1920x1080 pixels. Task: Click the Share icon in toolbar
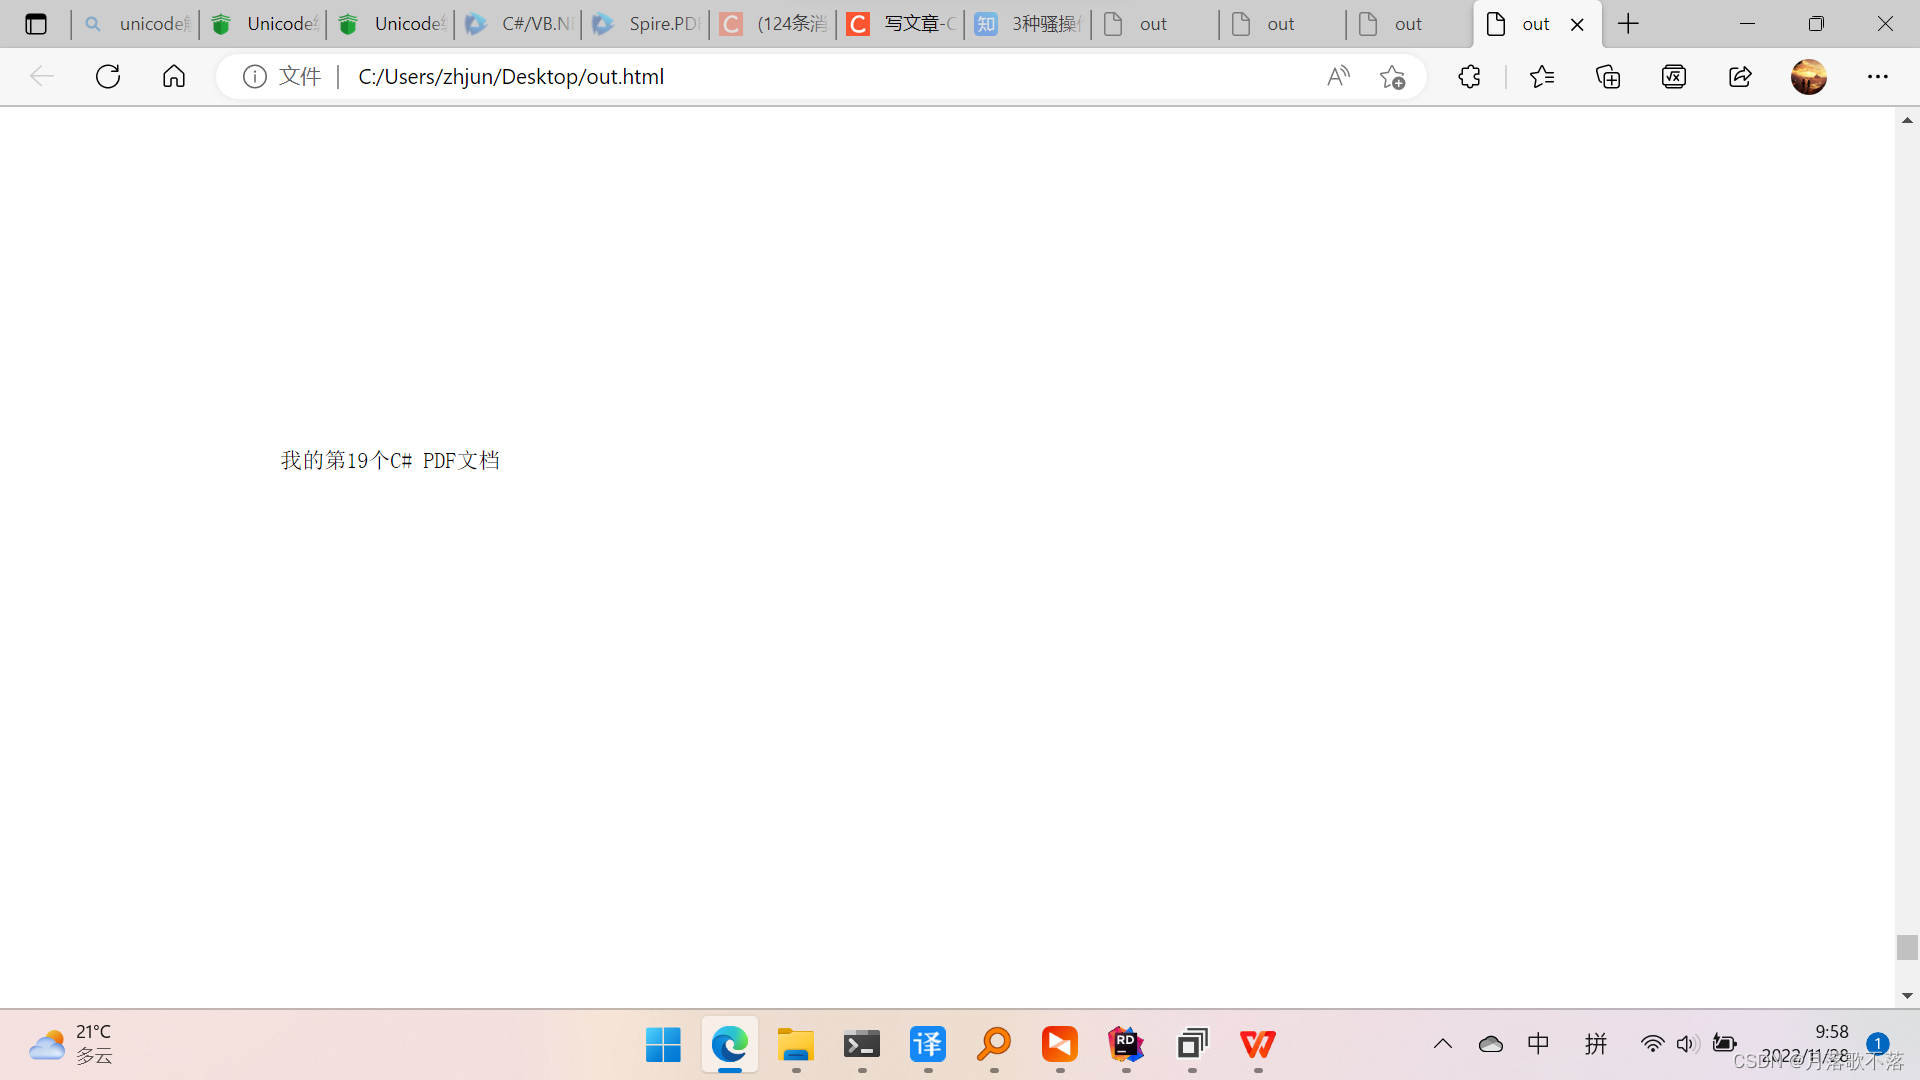[x=1740, y=76]
